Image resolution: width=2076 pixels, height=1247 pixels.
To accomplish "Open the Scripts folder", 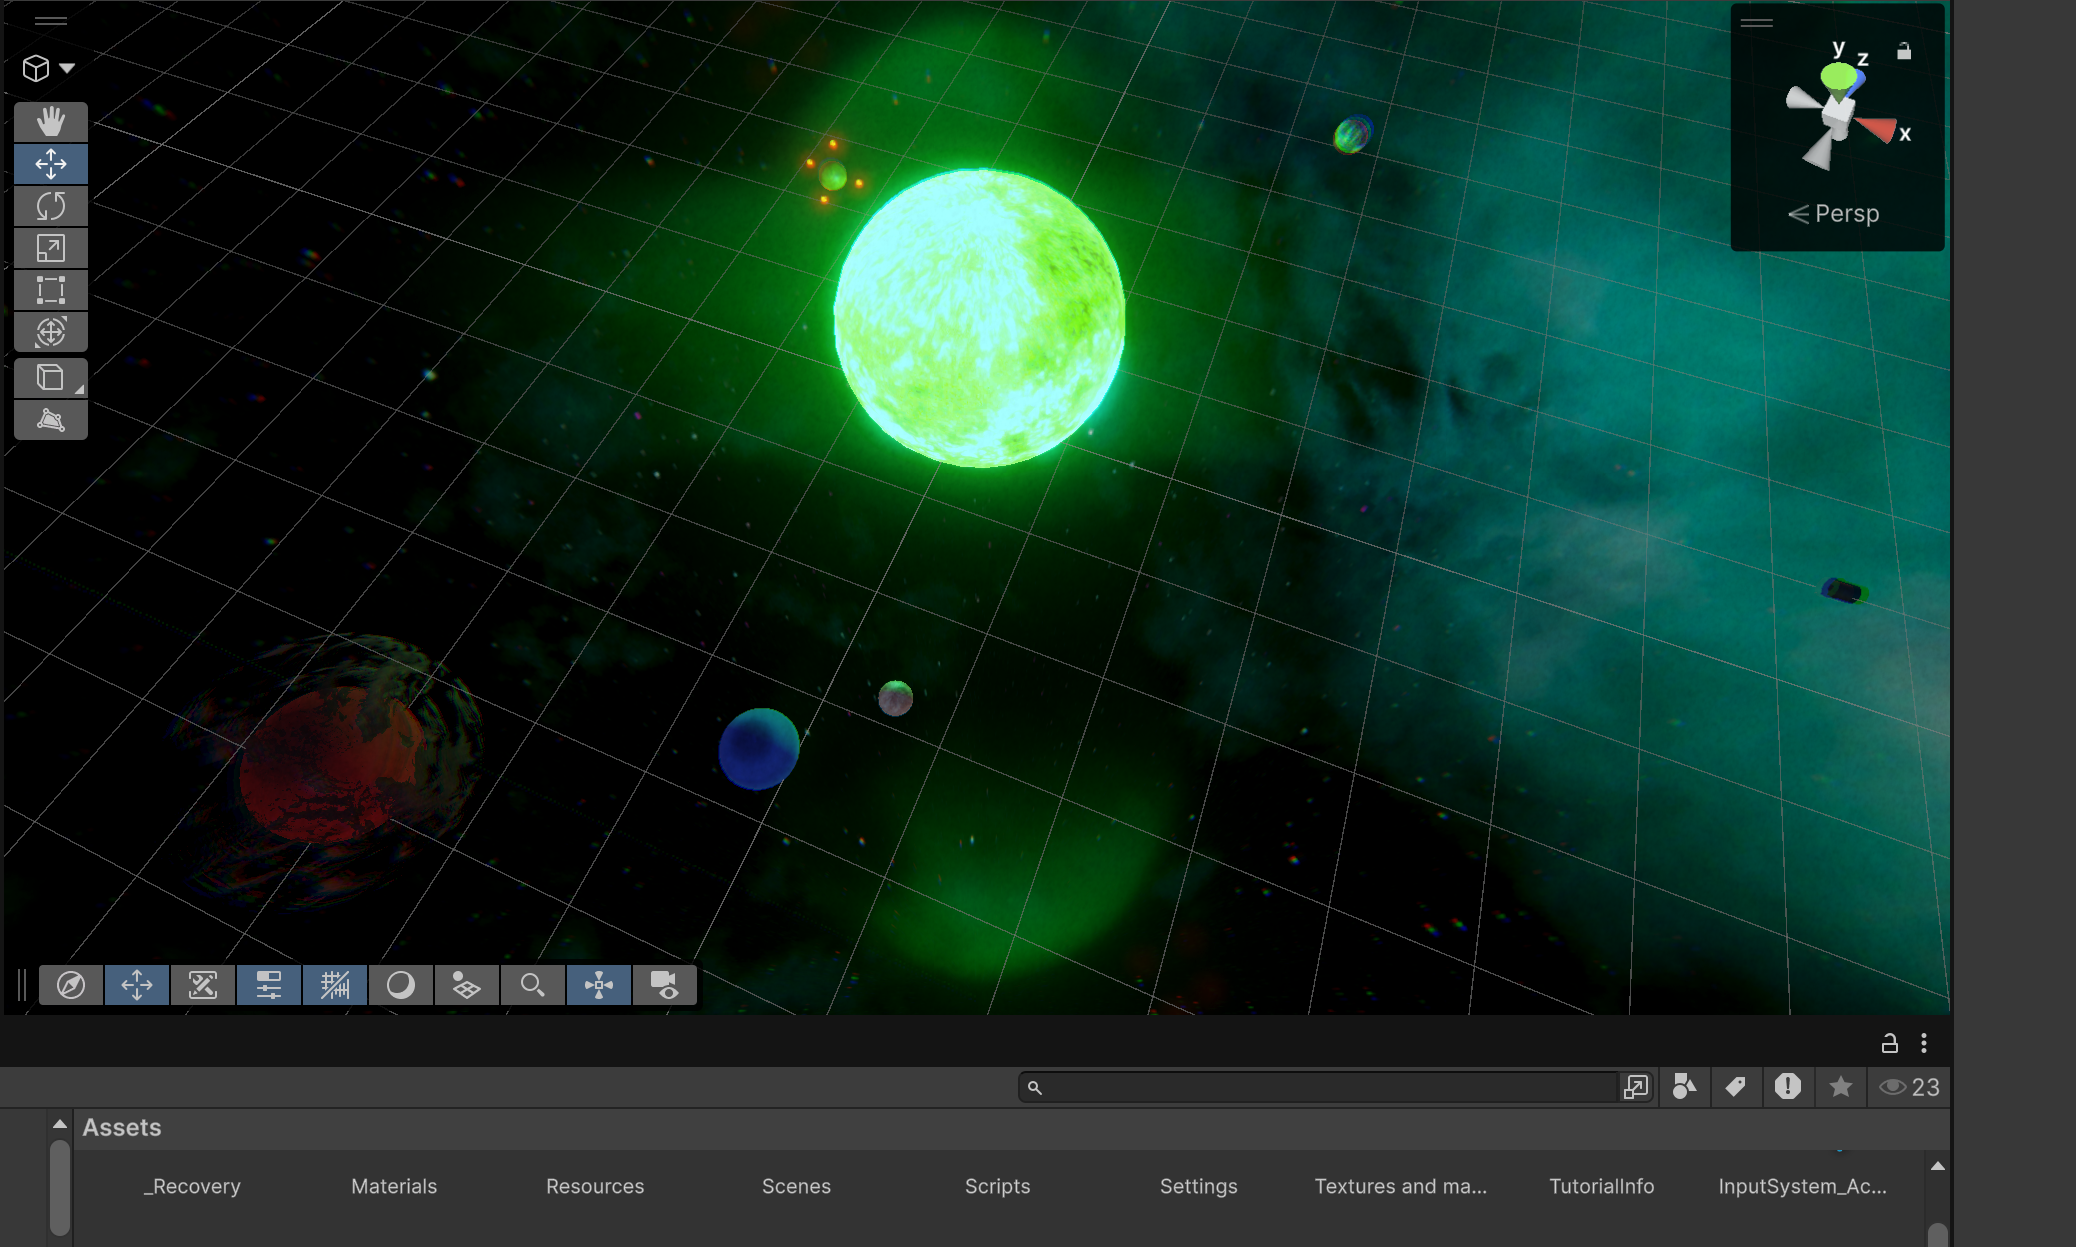I will 997,1186.
